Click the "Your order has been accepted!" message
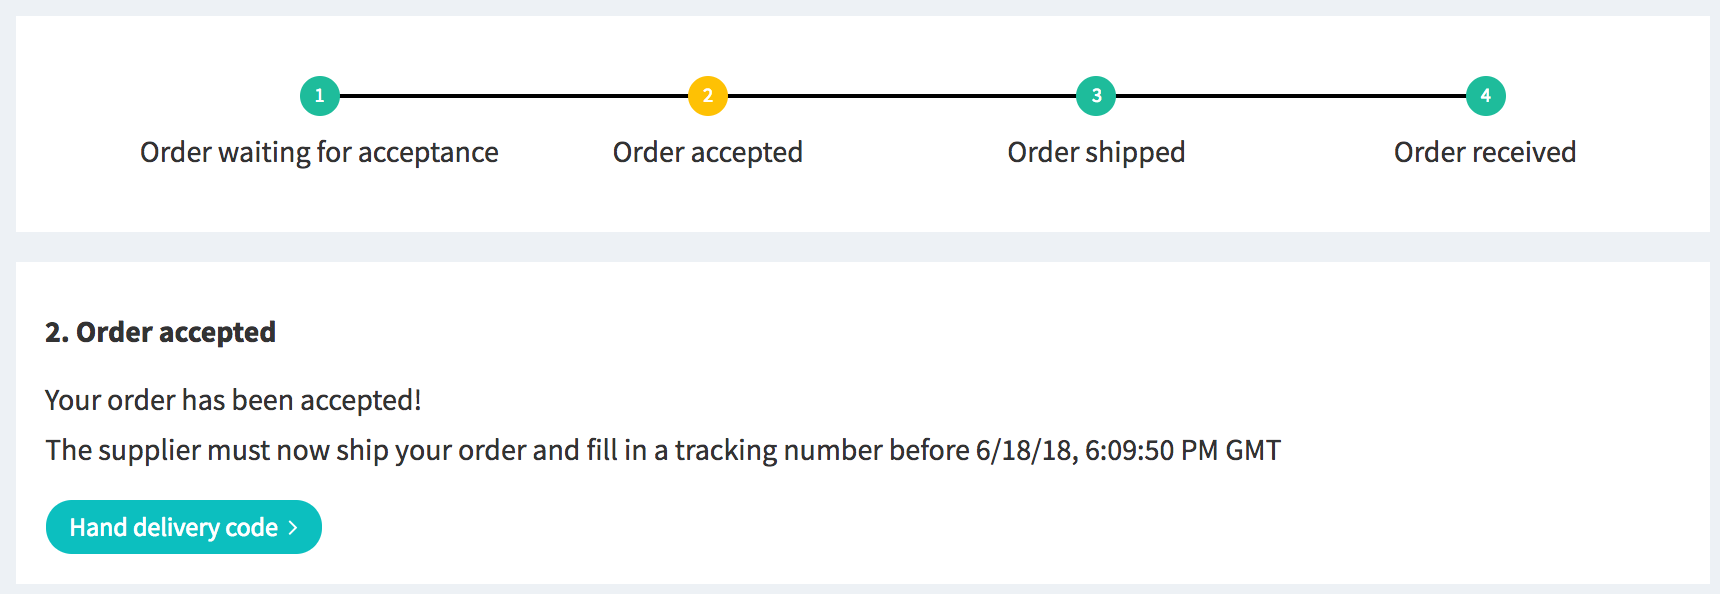Image resolution: width=1720 pixels, height=594 pixels. (x=233, y=400)
